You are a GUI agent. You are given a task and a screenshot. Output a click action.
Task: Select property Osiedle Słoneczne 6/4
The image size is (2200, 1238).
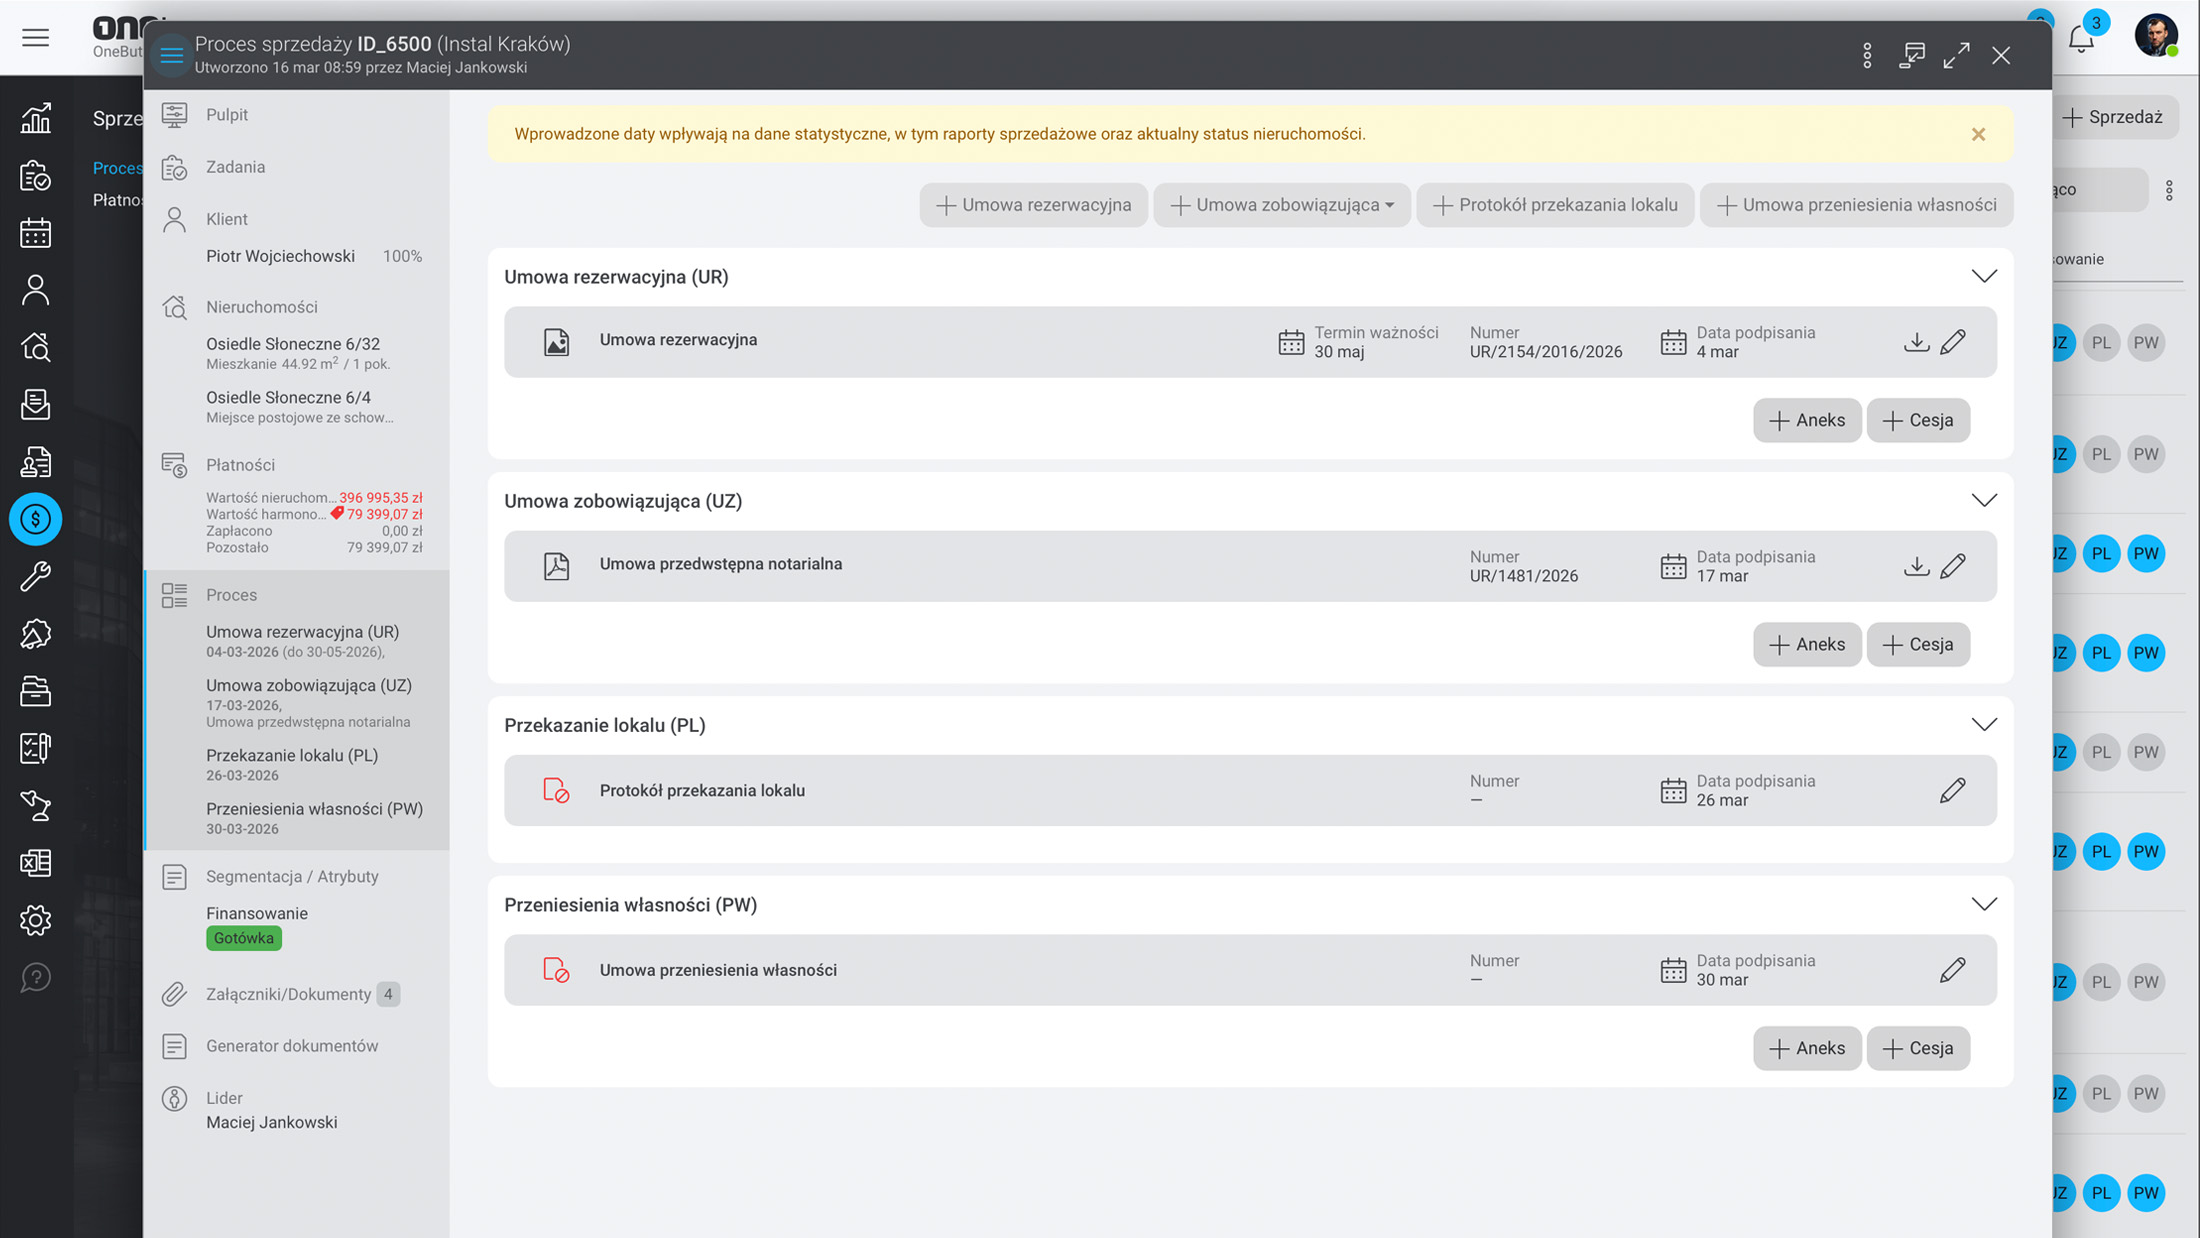[288, 398]
